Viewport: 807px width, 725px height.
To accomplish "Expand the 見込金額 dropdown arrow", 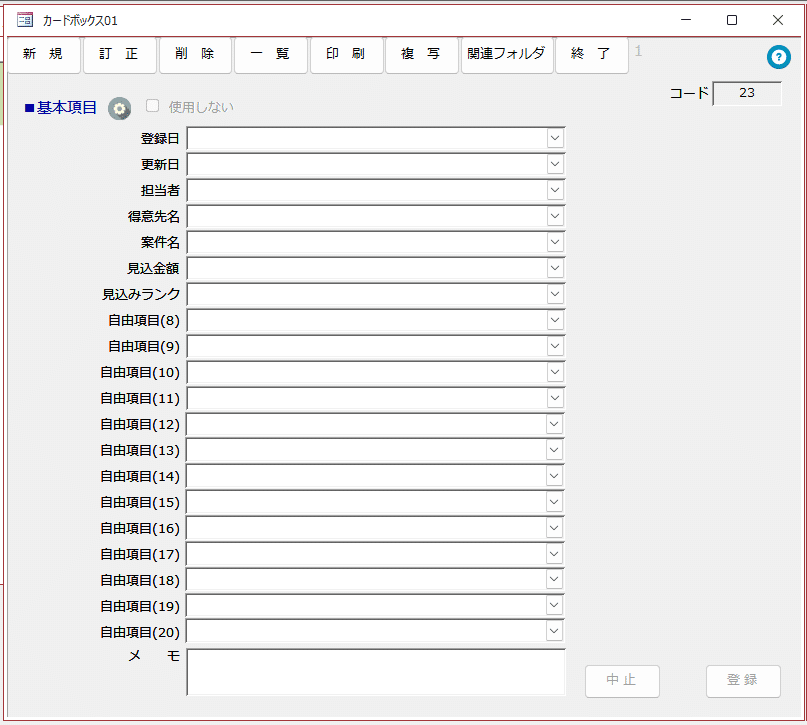I will coord(555,268).
